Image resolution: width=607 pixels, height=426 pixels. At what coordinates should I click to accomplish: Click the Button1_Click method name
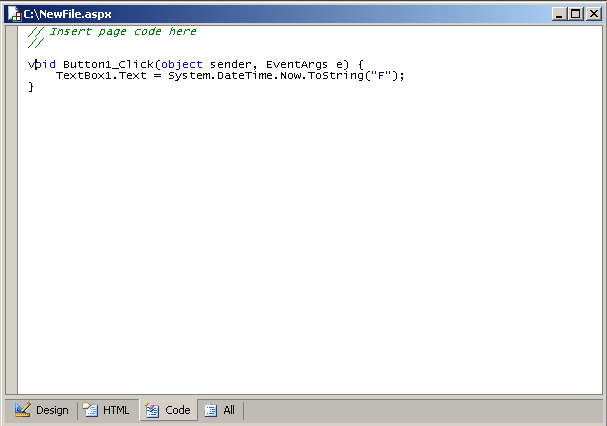tap(108, 64)
